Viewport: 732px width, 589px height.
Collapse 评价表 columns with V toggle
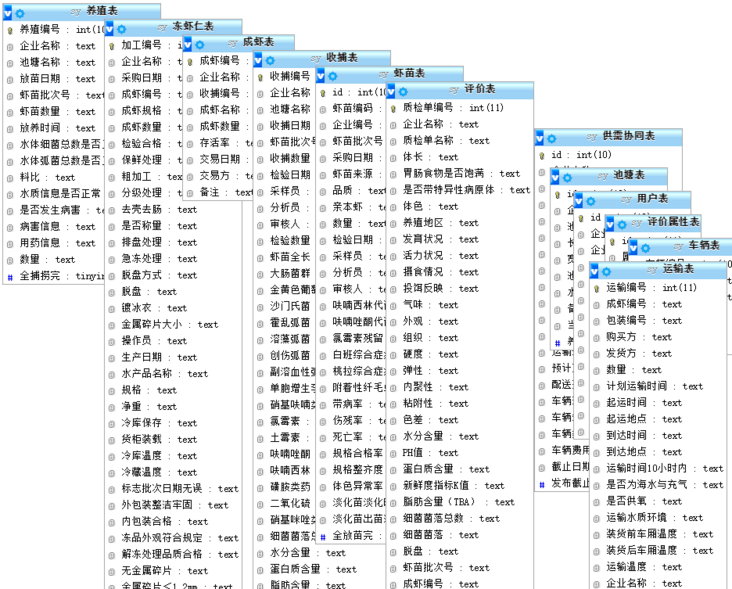391,91
